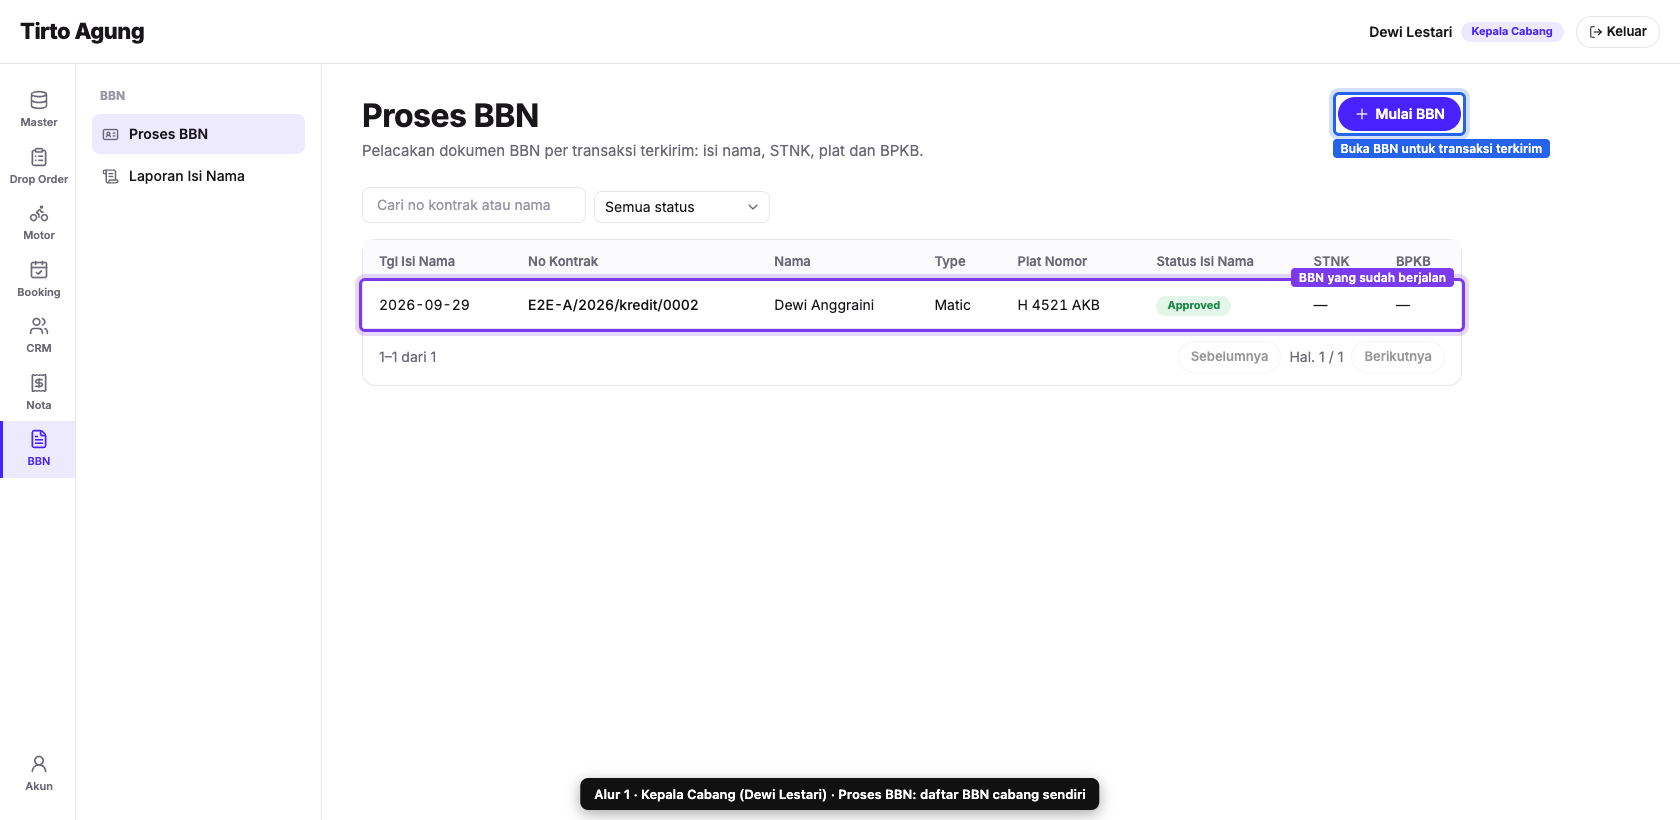Open the Akun profile icon

click(x=39, y=764)
